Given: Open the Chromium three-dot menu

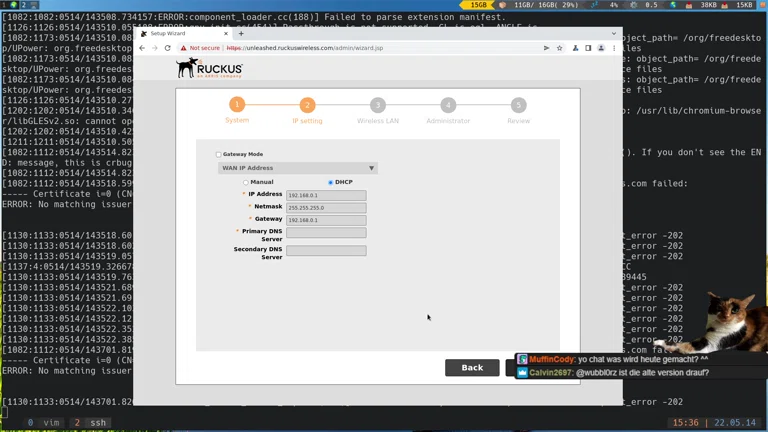Looking at the screenshot, I should click(x=614, y=48).
